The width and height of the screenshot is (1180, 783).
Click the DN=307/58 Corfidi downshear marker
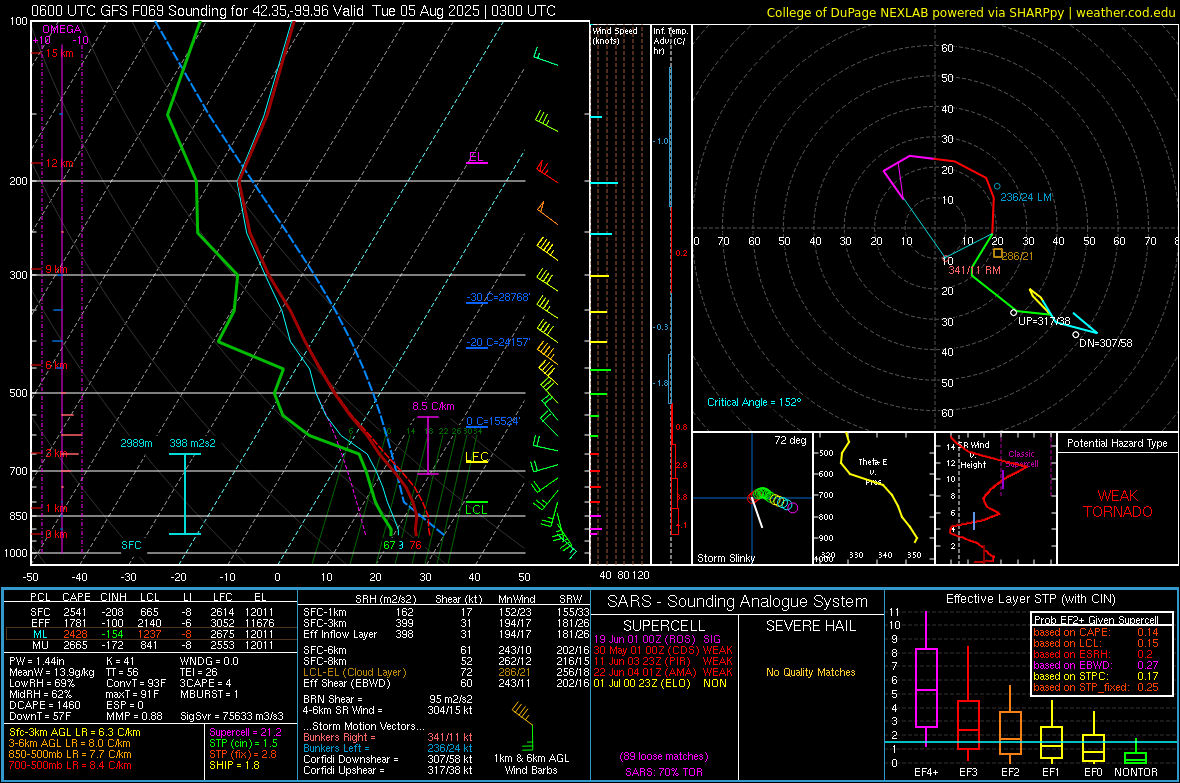1076,335
